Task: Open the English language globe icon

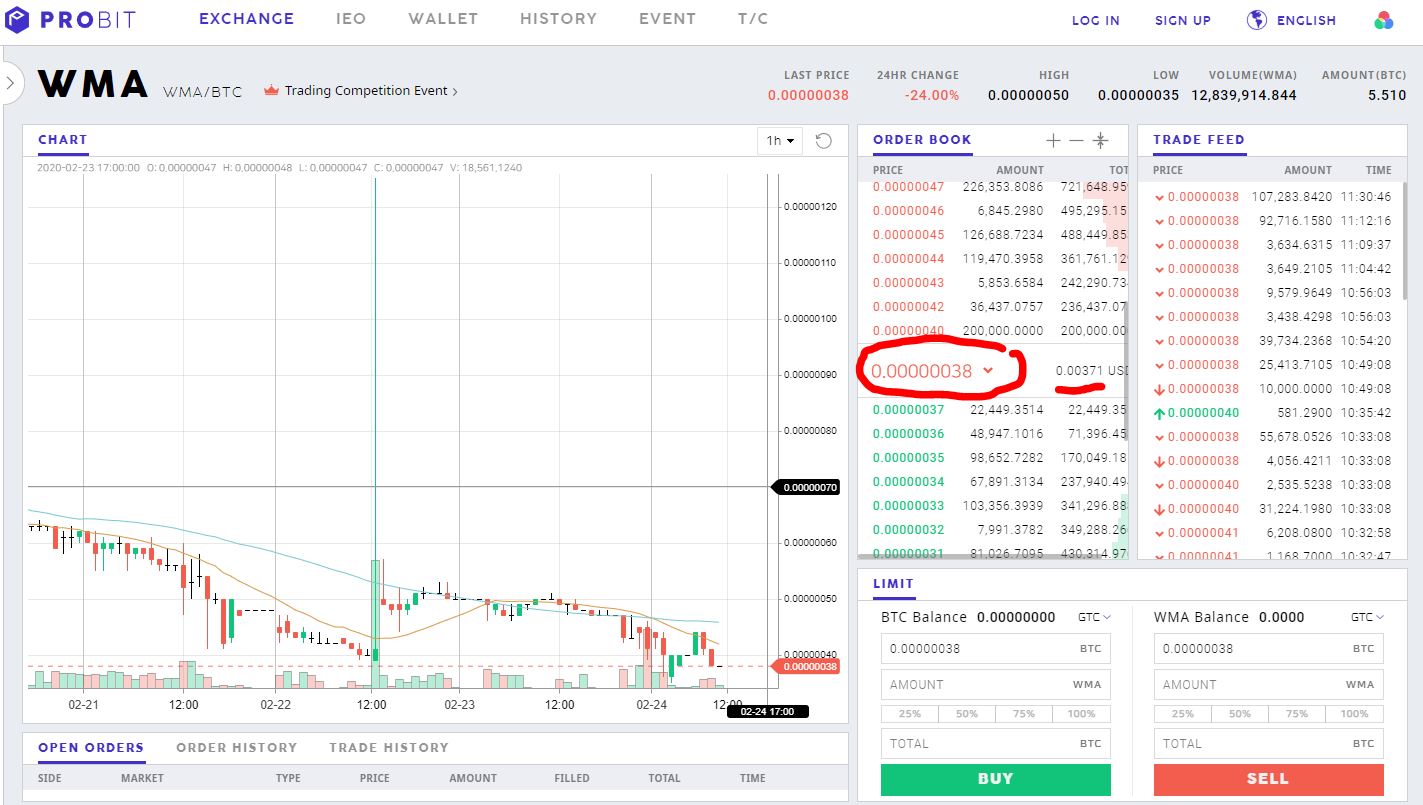Action: pyautogui.click(x=1256, y=19)
